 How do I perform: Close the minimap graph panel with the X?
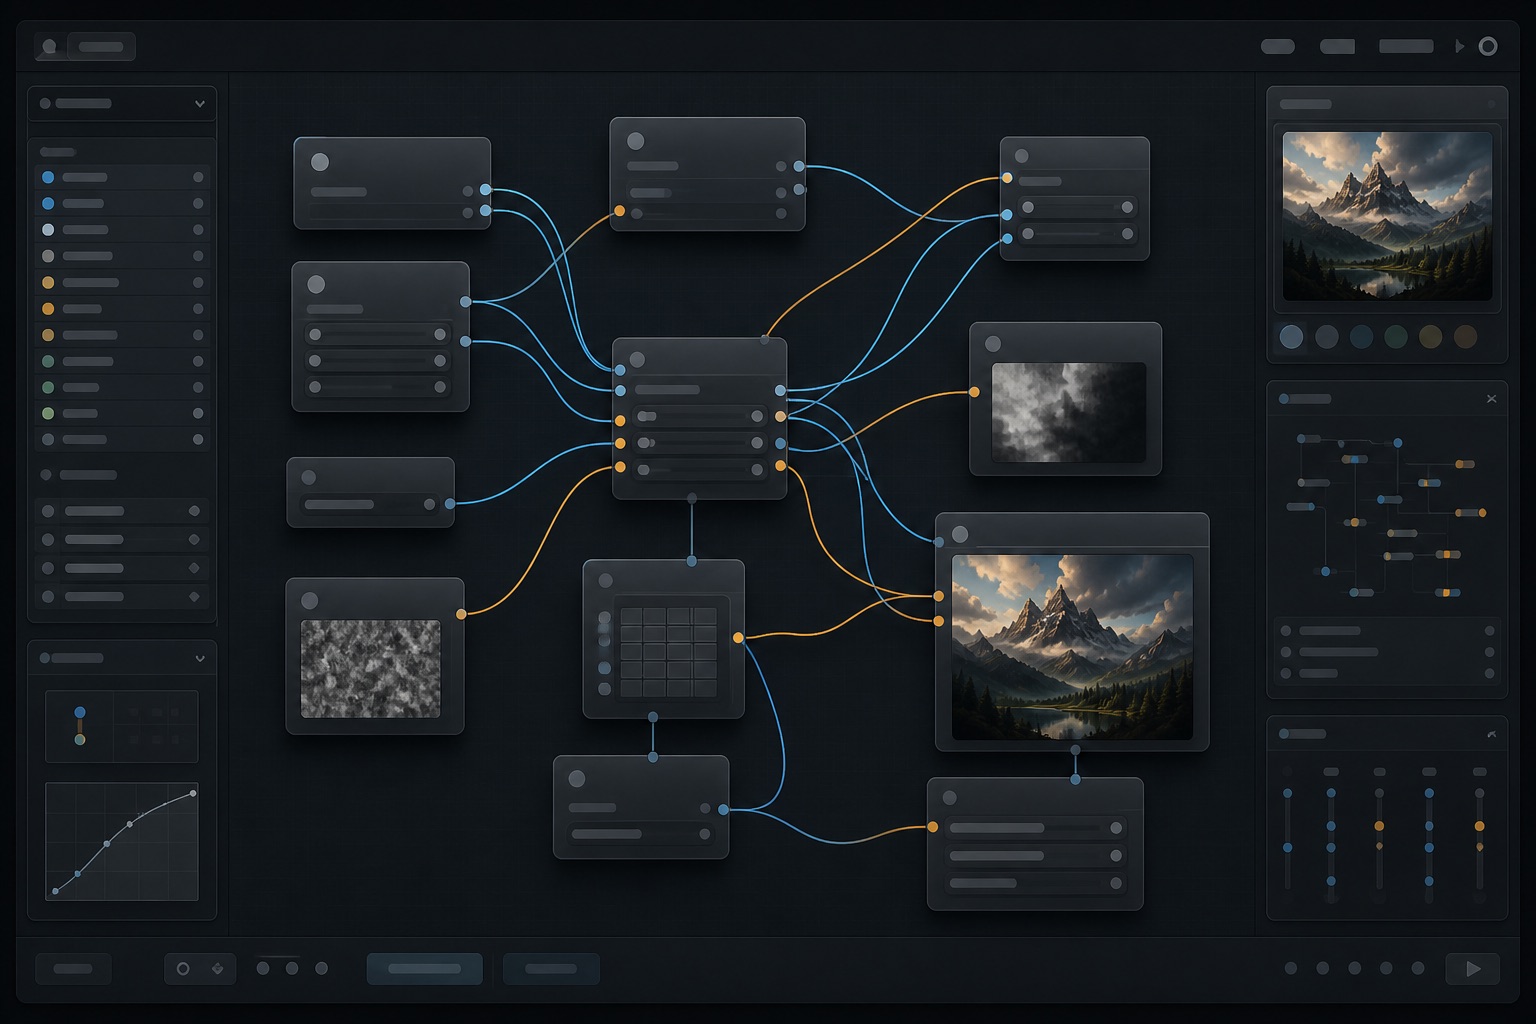coord(1491,398)
